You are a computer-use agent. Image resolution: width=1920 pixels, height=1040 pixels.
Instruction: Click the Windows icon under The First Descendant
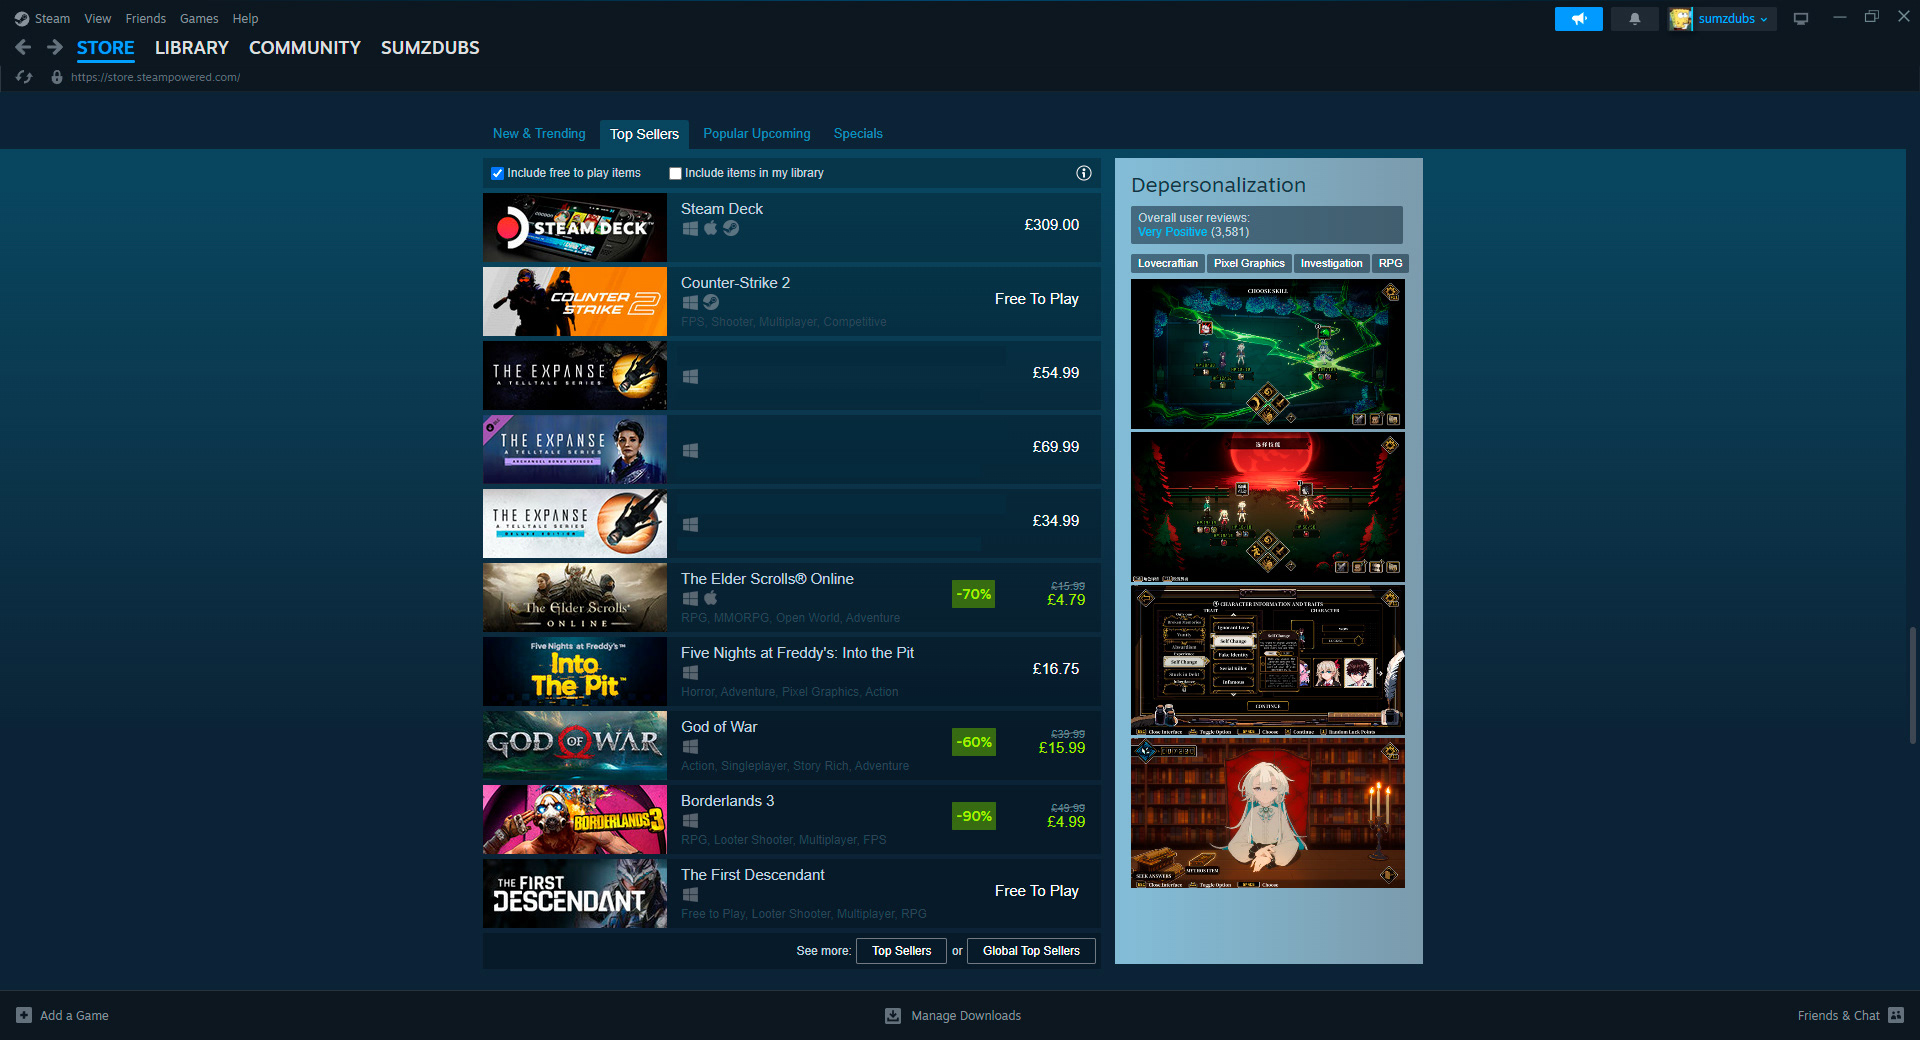click(x=690, y=894)
